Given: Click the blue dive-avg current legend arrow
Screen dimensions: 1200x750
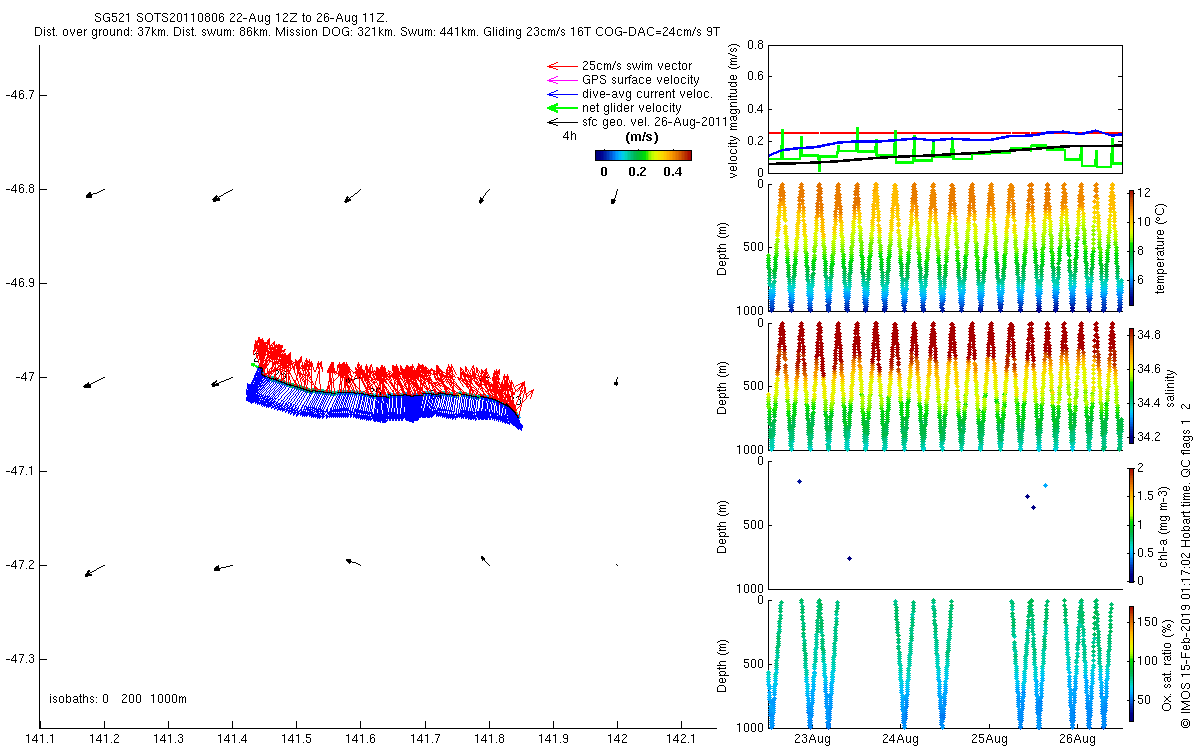Looking at the screenshot, I should click(x=559, y=94).
